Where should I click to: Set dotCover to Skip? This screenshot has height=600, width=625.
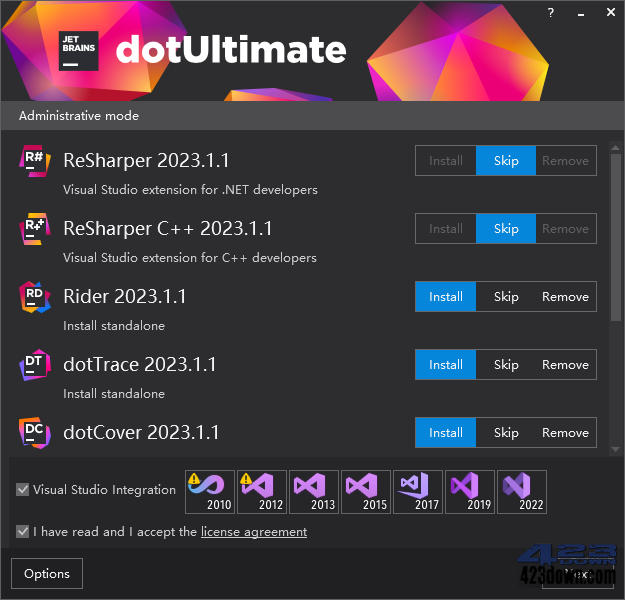[x=506, y=433]
